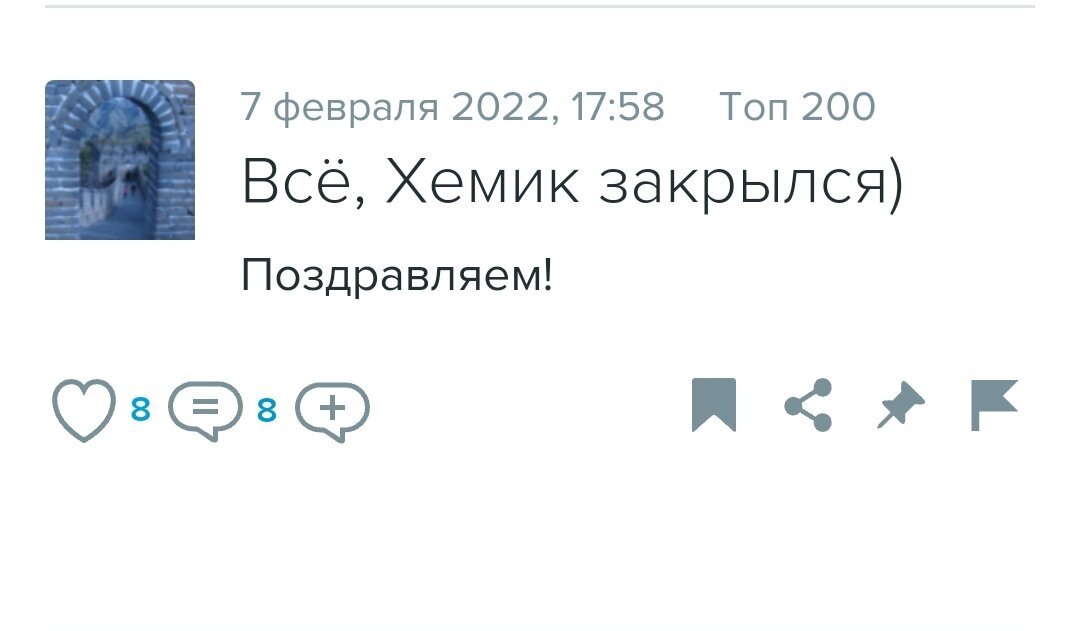Pin the post with the pushpin icon
Image resolution: width=1080 pixels, height=631 pixels.
[899, 404]
